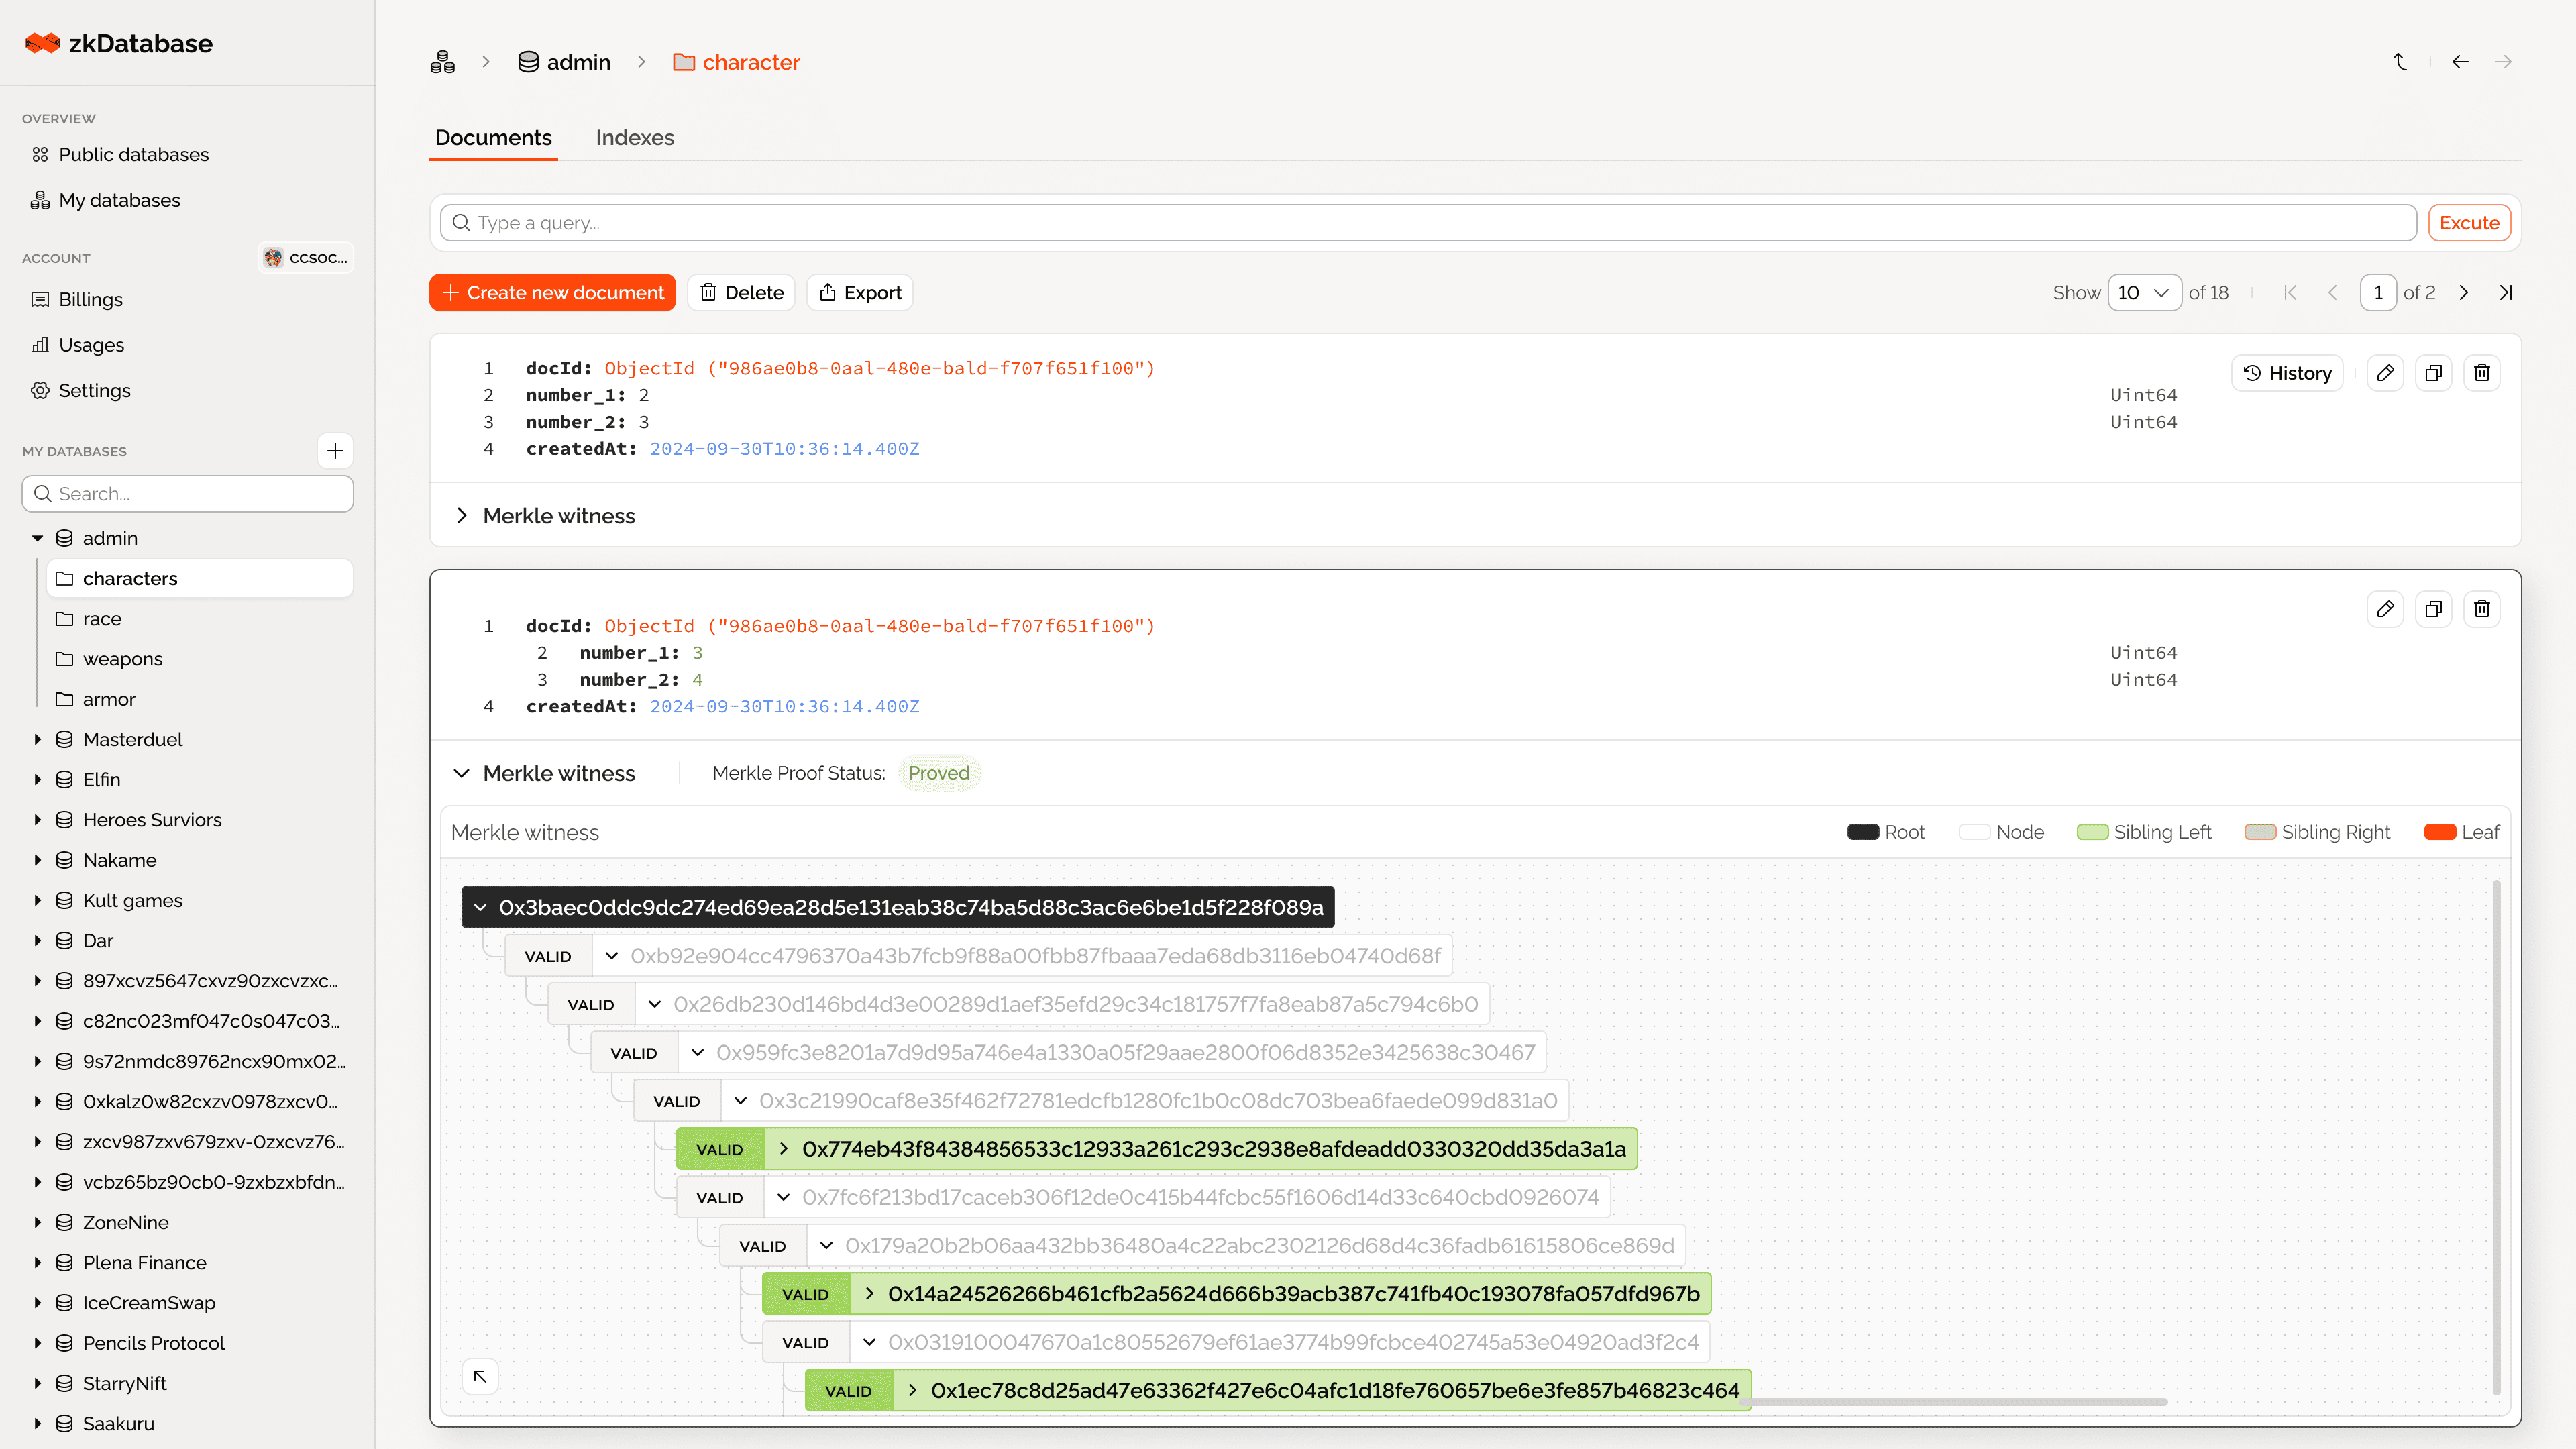Open the Show 10 rows dropdown
Screen dimensions: 2576x1449
click(x=2144, y=293)
